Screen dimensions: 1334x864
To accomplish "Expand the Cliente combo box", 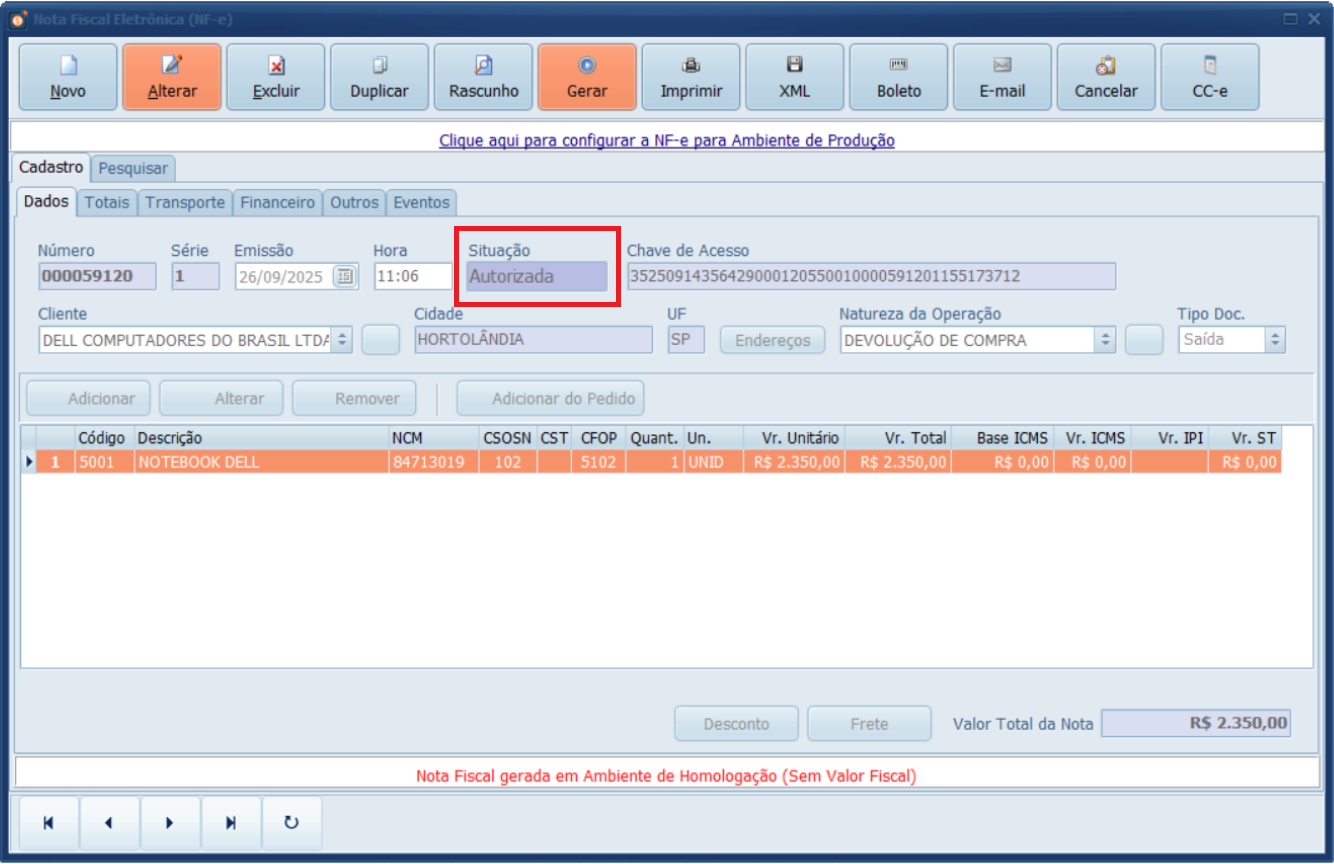I will [342, 340].
